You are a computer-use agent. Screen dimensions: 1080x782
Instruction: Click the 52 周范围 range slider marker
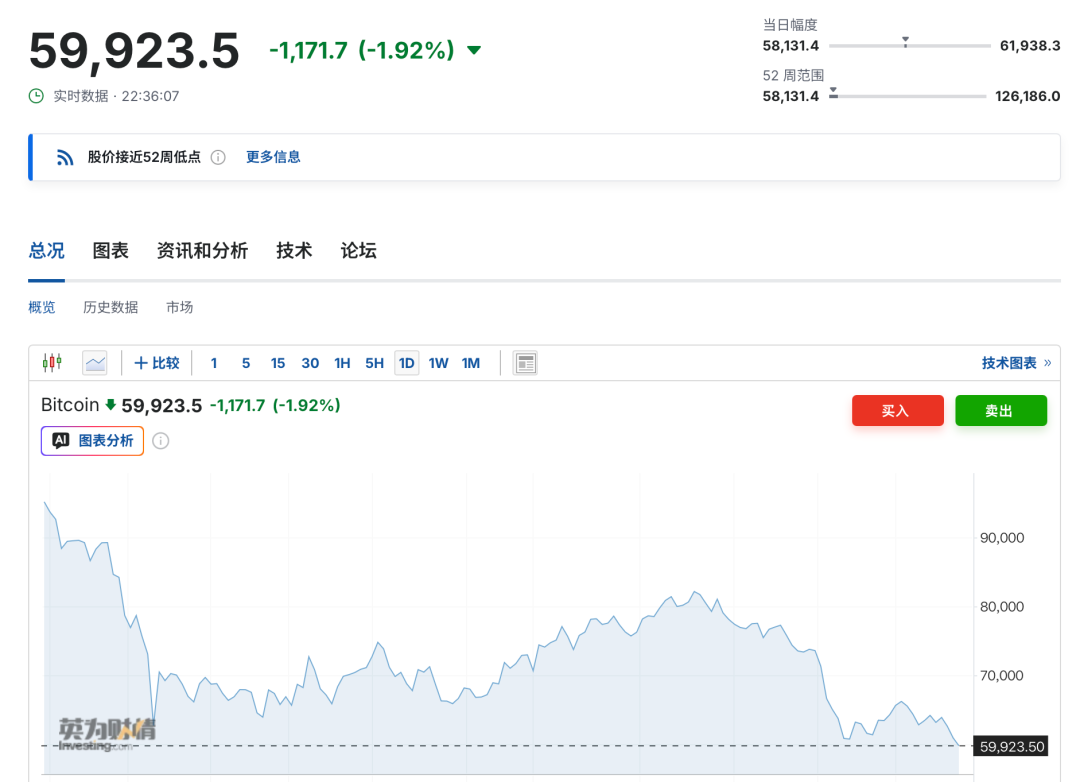pyautogui.click(x=833, y=92)
